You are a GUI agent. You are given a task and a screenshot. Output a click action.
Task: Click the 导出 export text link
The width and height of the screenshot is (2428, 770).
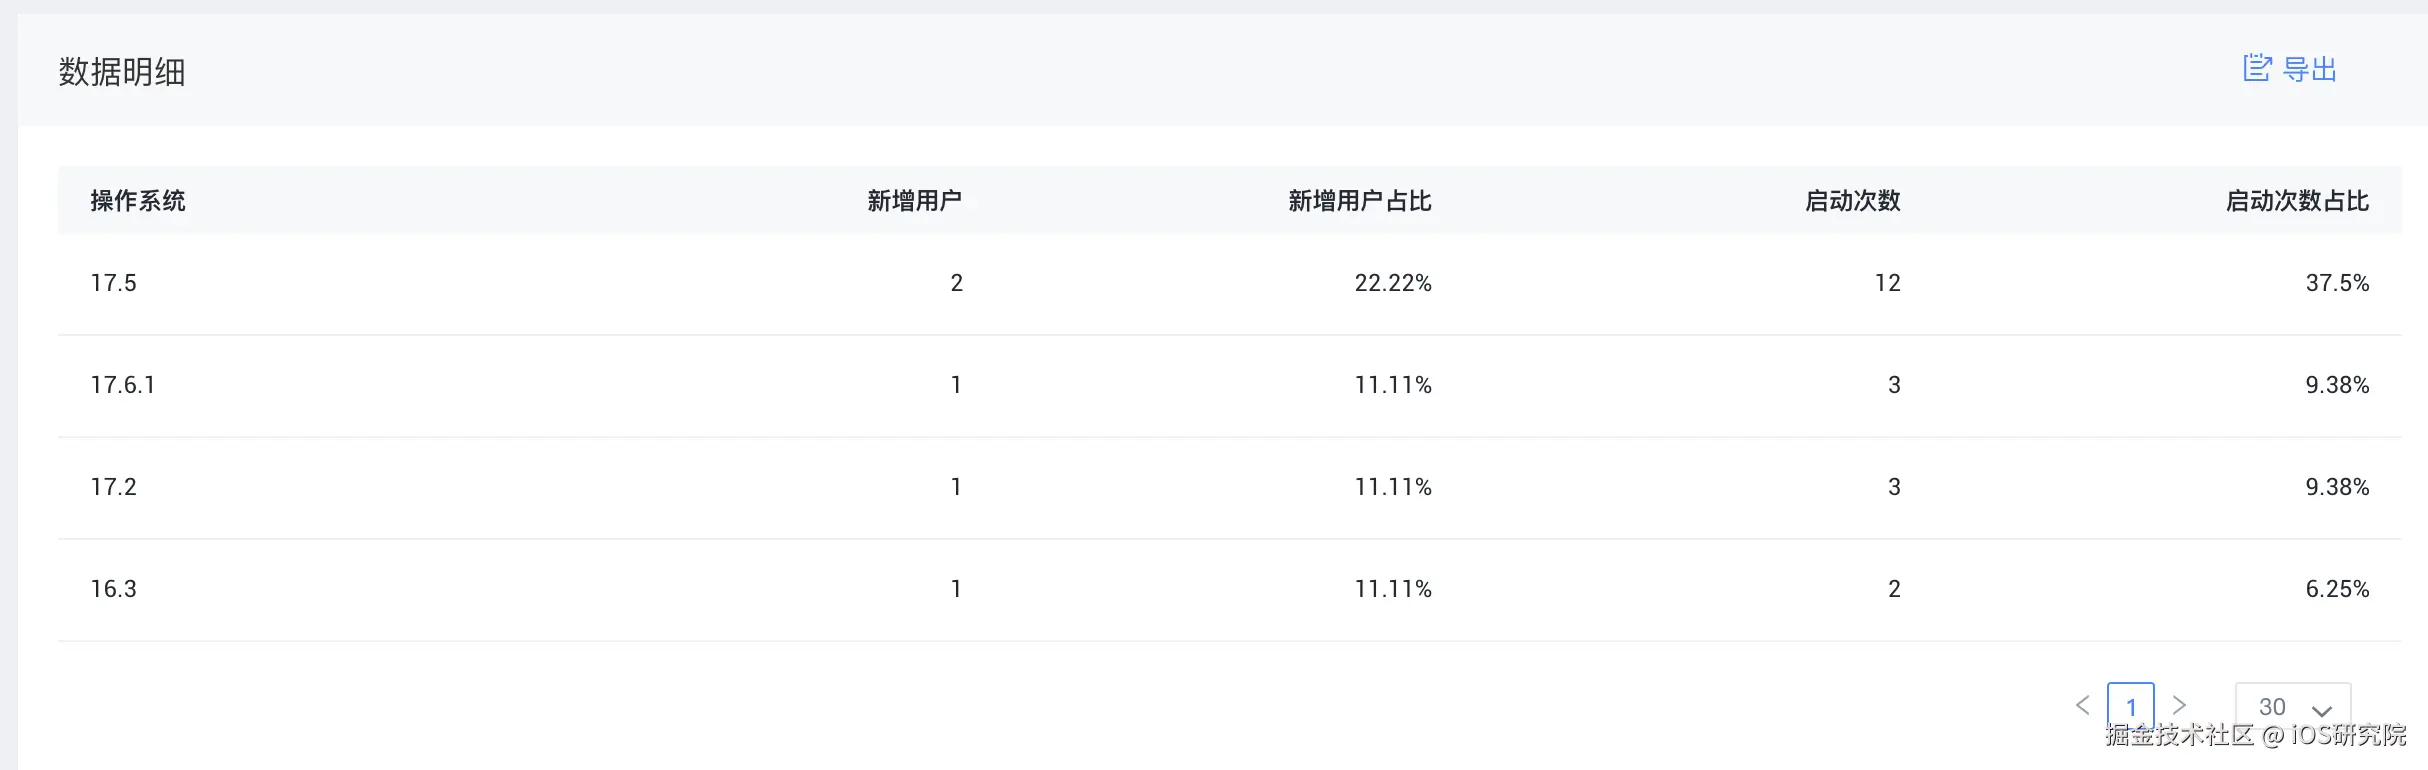pos(2310,69)
